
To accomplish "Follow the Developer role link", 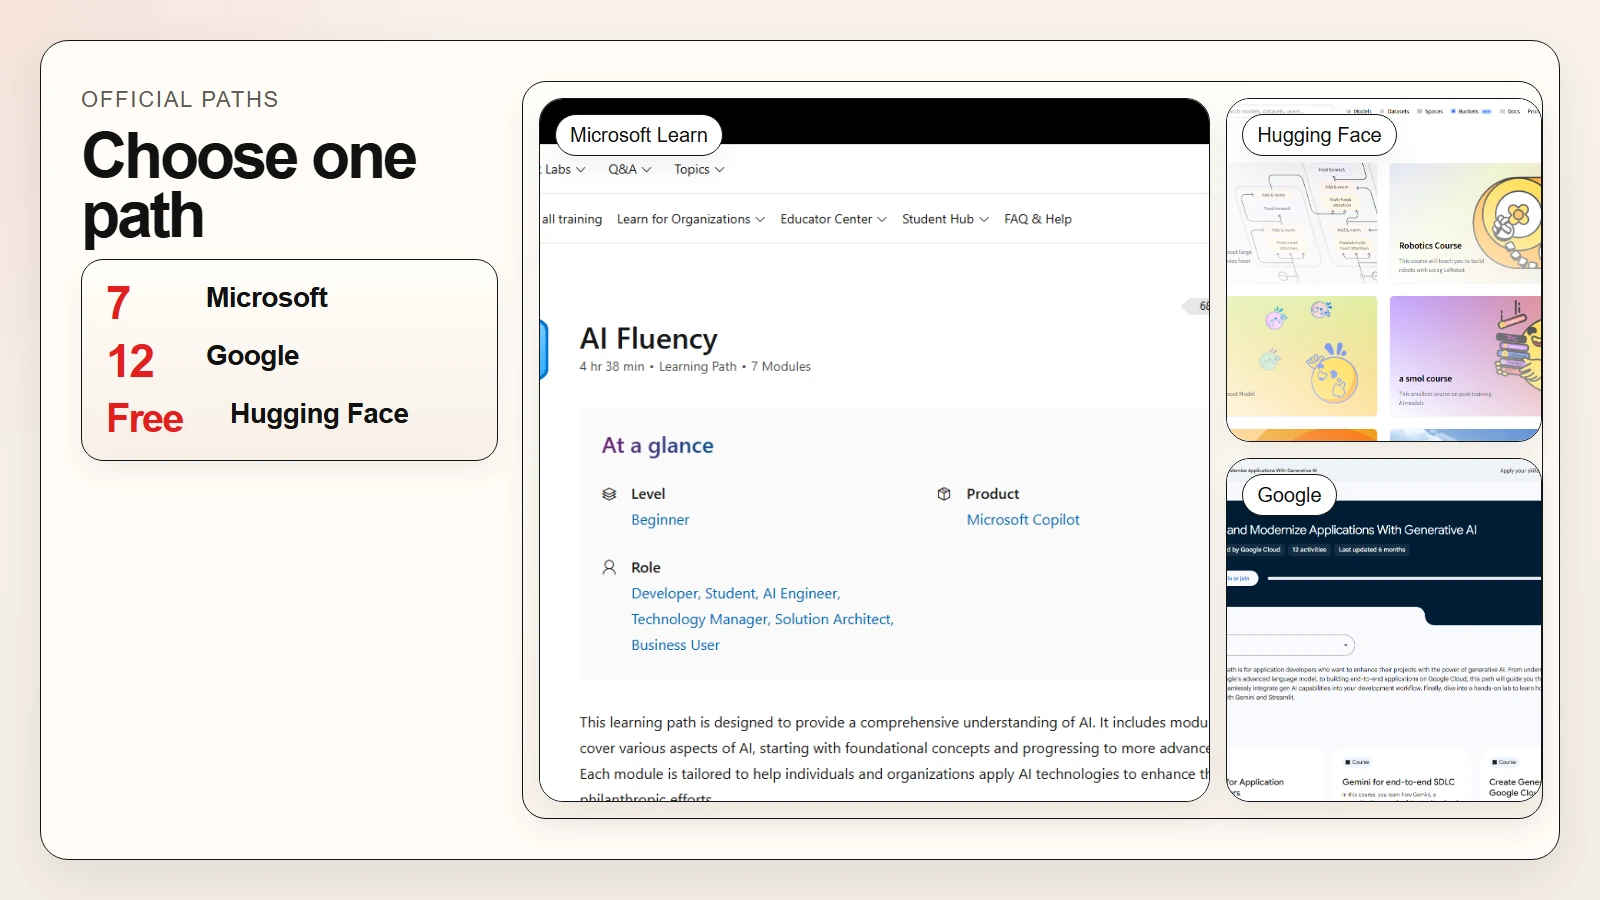I will click(x=664, y=593).
